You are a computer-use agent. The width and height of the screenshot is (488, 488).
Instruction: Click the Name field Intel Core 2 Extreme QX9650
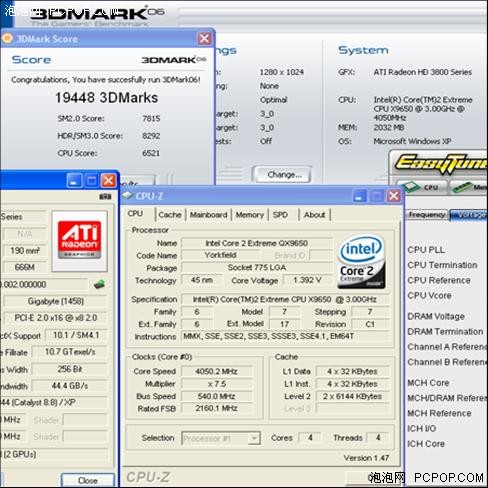point(257,243)
